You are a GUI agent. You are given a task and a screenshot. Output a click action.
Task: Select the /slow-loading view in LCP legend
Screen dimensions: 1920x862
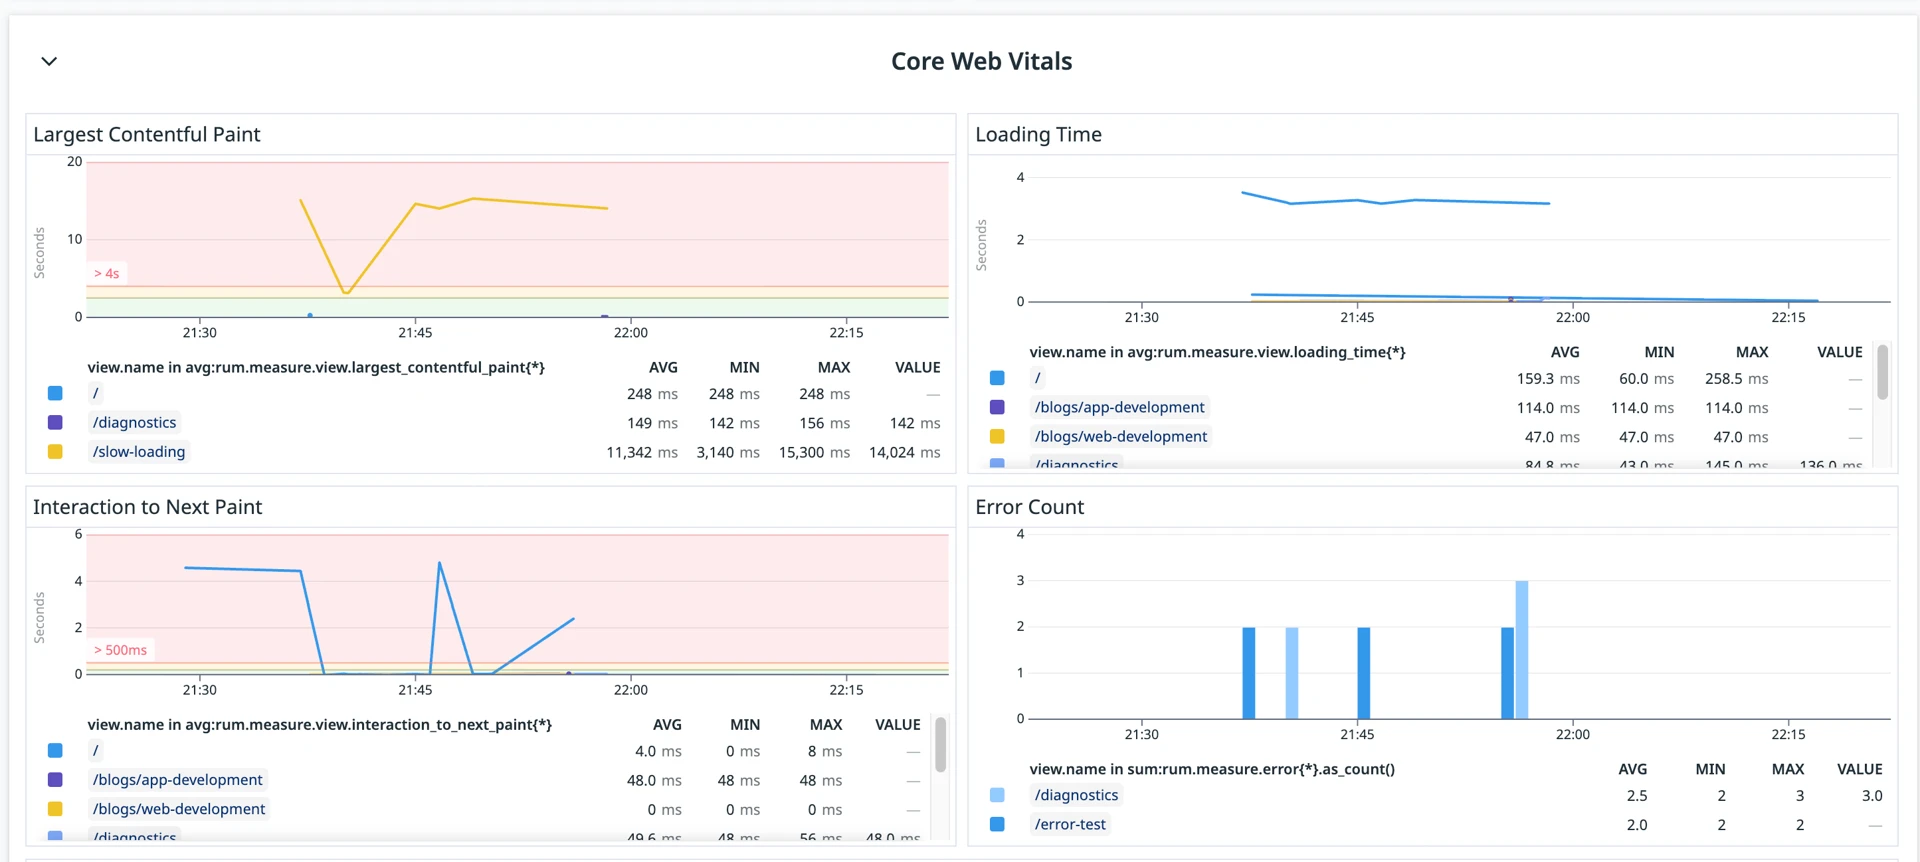tap(139, 452)
